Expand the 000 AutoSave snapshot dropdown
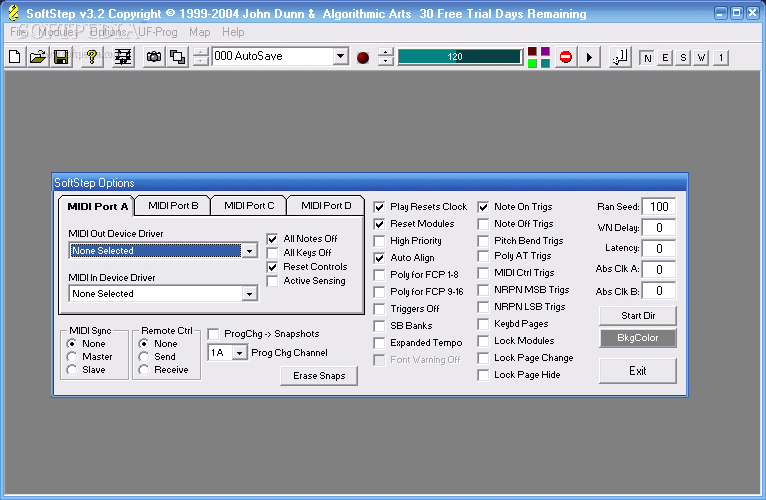The height and width of the screenshot is (500, 766). tap(340, 56)
